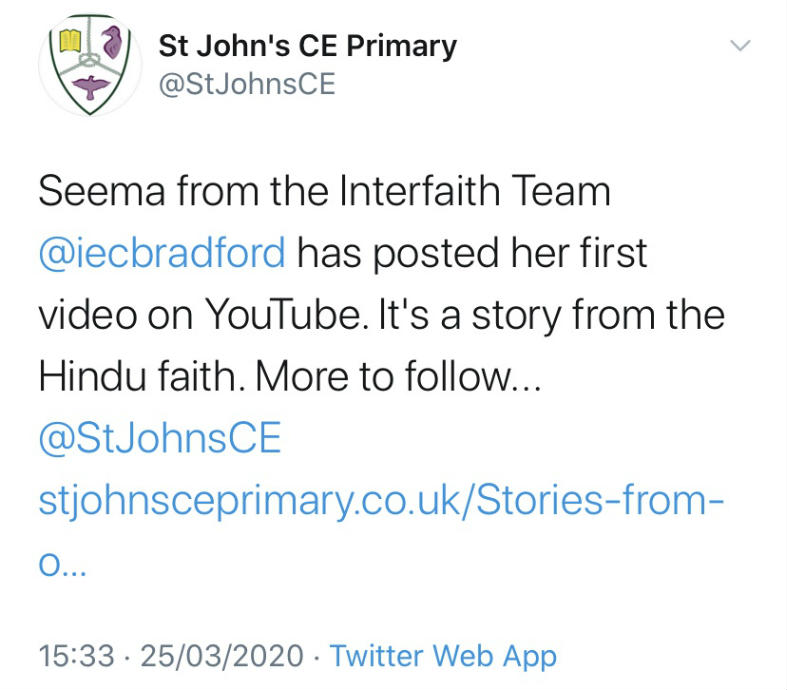Expand the tweet options chevron
This screenshot has width=787, height=690.
click(740, 46)
